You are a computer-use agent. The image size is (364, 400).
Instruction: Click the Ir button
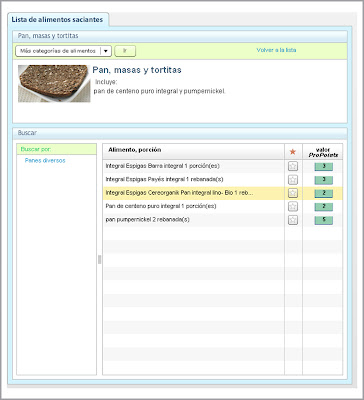pyautogui.click(x=125, y=51)
